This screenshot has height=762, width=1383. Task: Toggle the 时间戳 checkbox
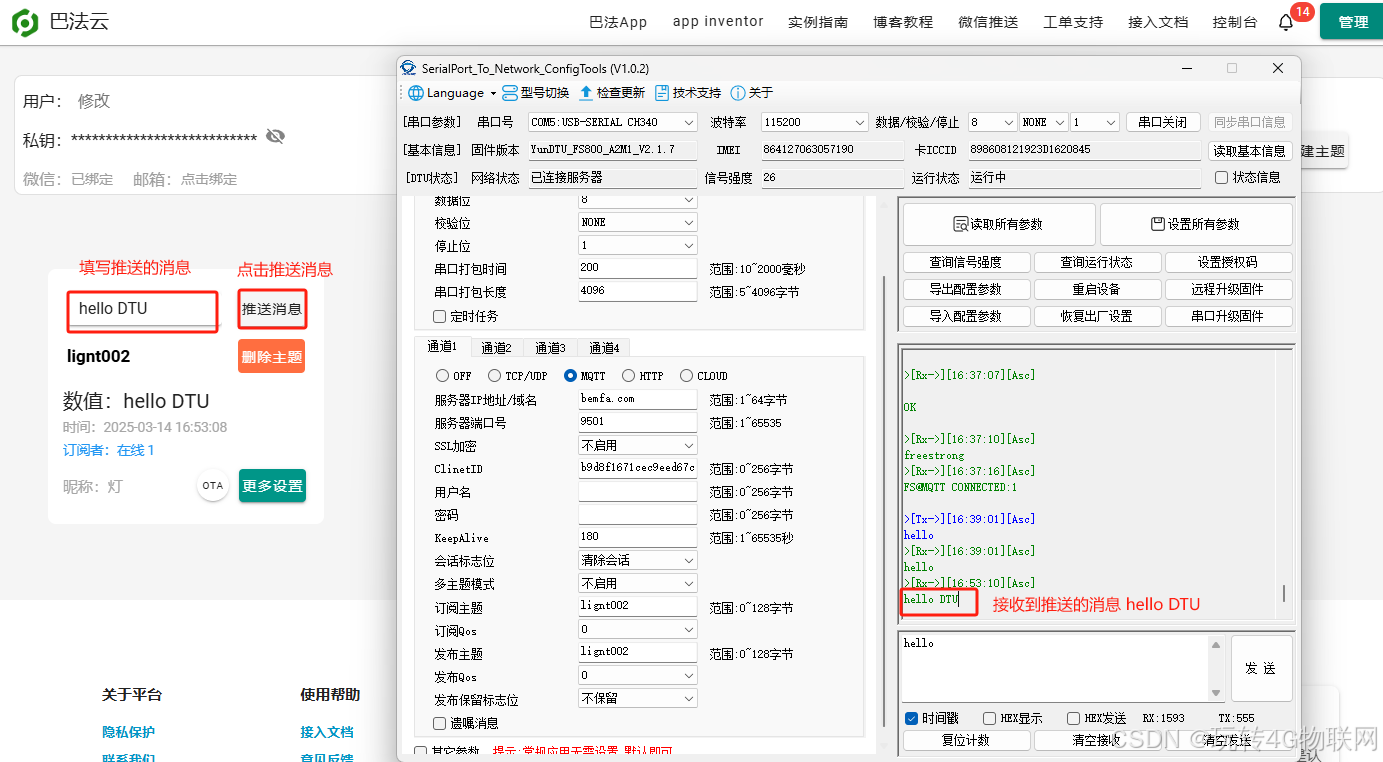coord(911,718)
